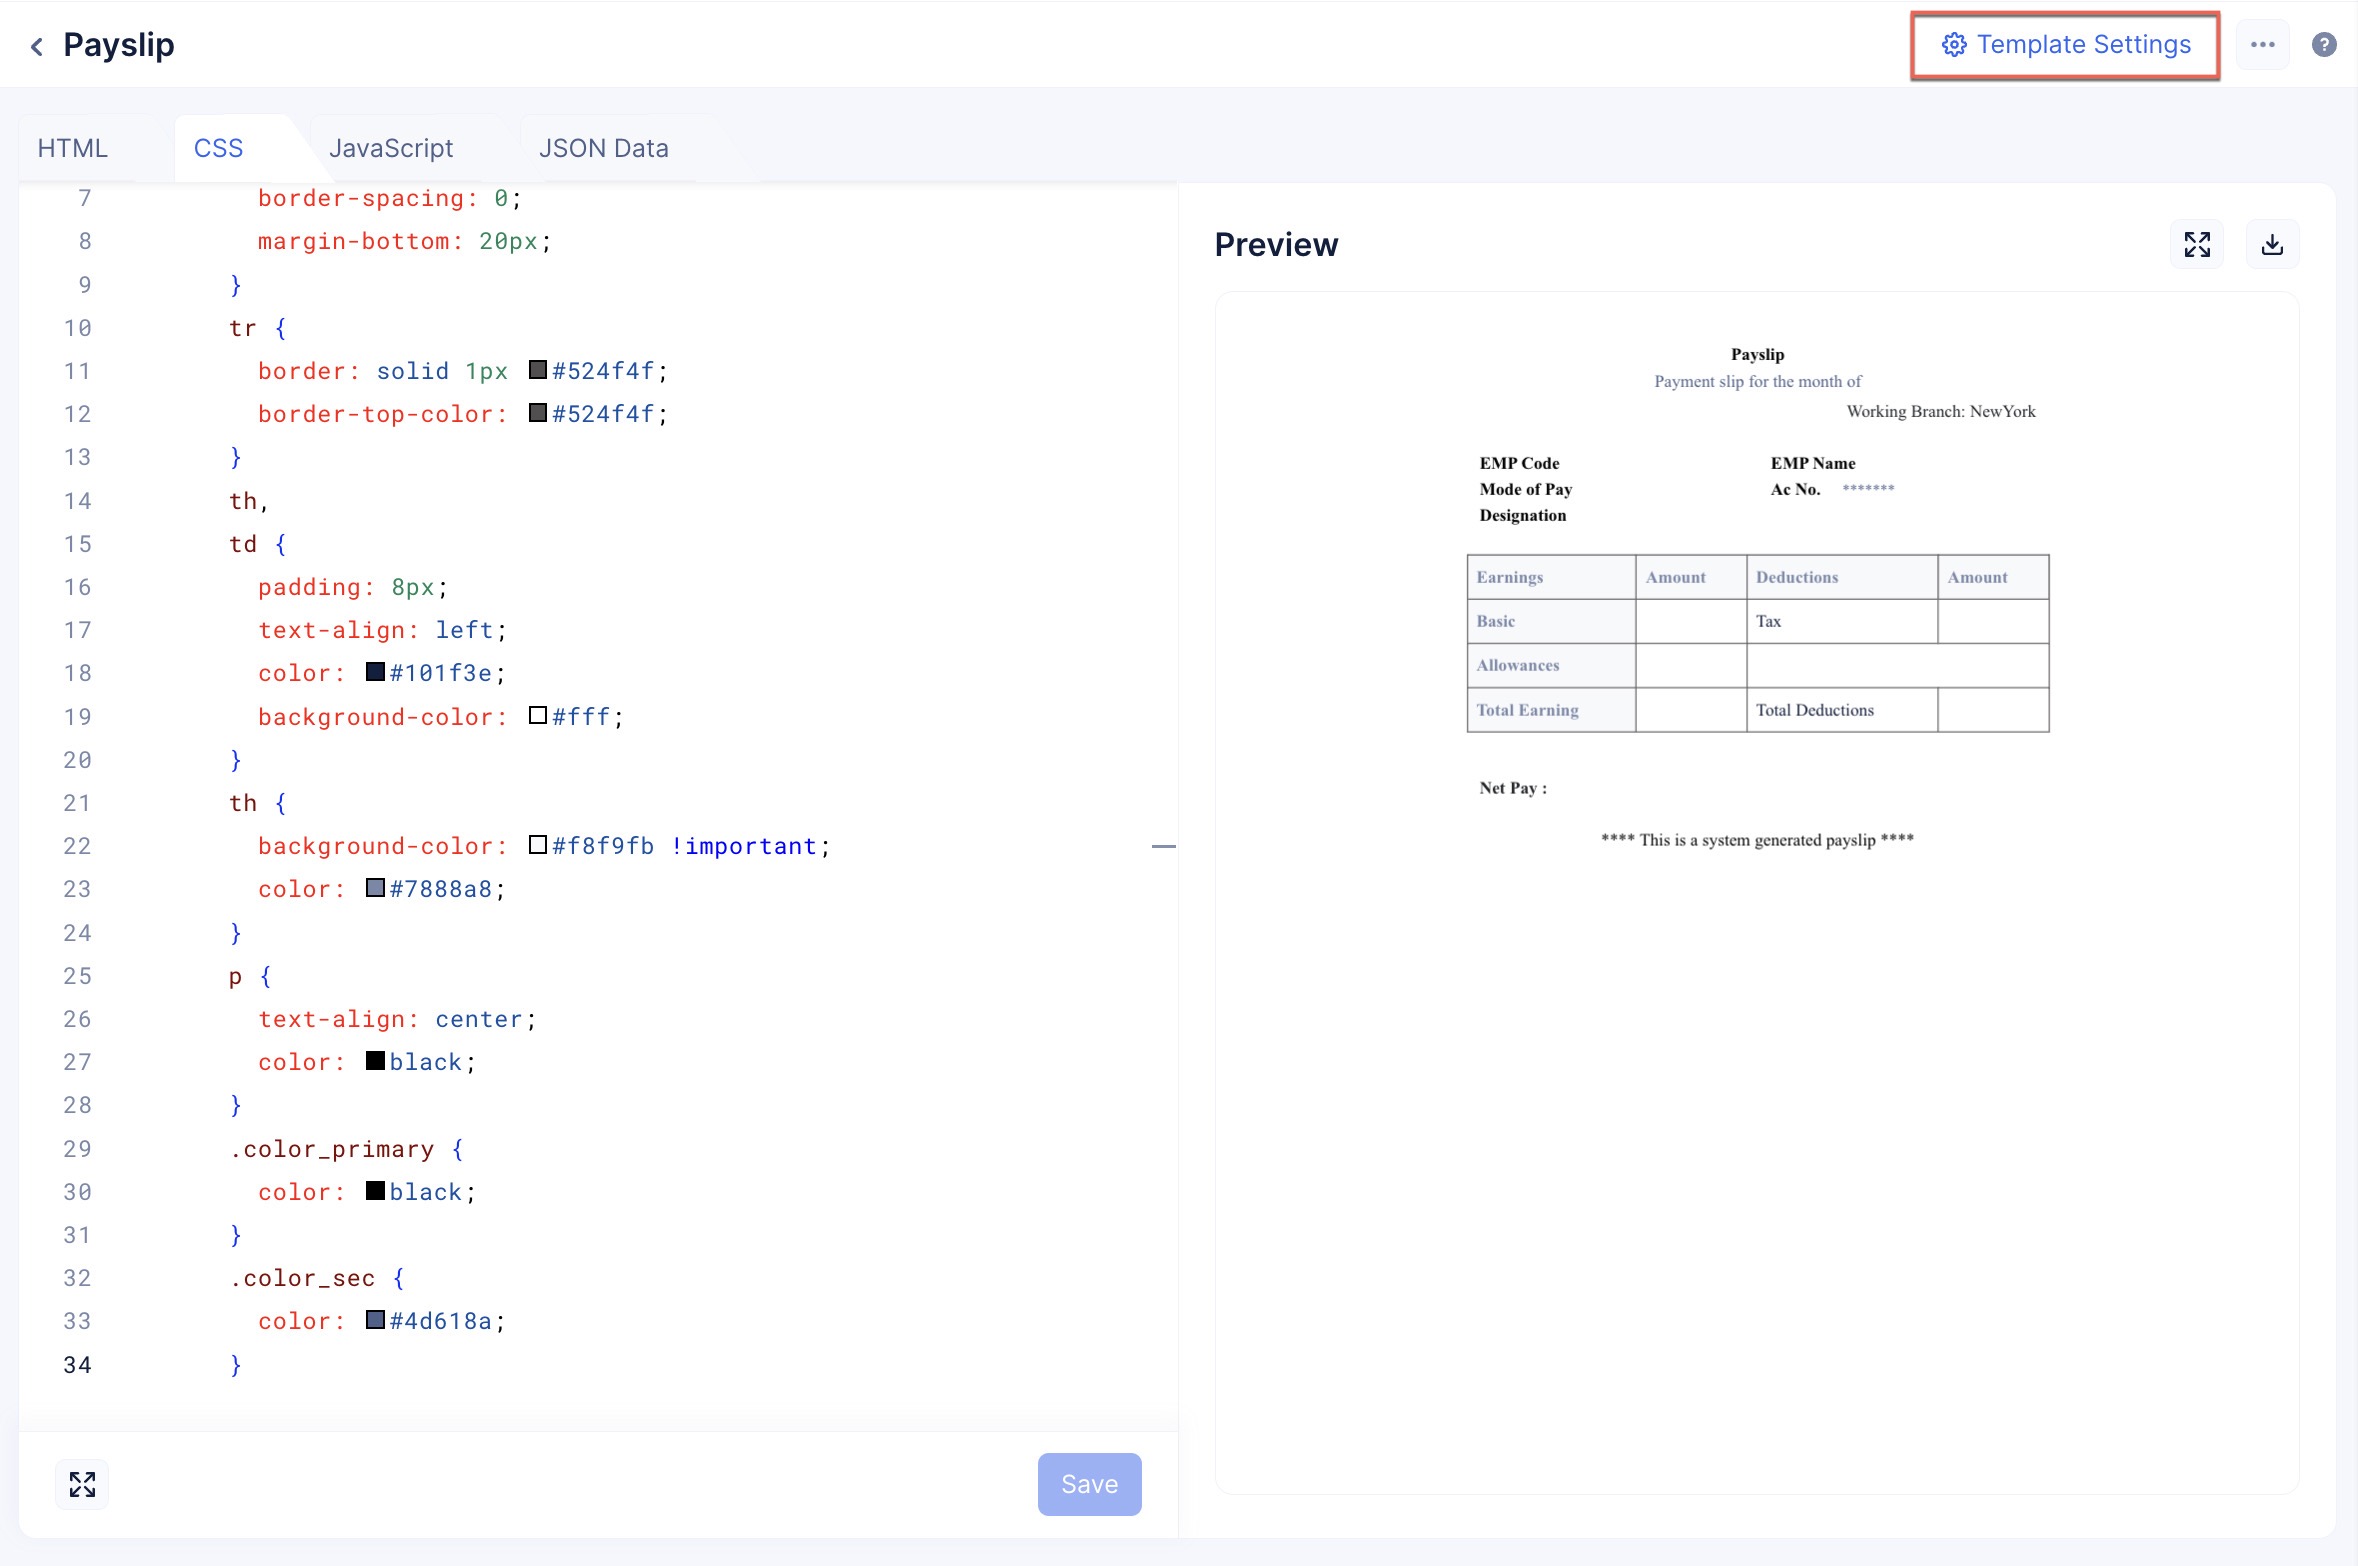Click the three-dot overflow menu icon
Image resolution: width=2358 pixels, height=1566 pixels.
tap(2262, 44)
